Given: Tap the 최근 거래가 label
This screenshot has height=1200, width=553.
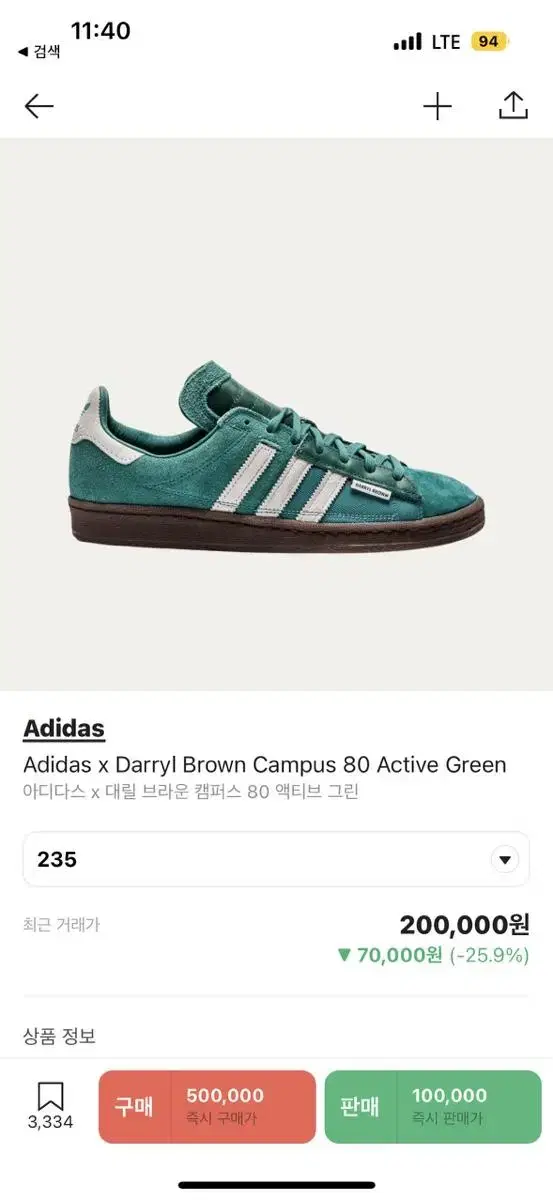Looking at the screenshot, I should (61, 925).
